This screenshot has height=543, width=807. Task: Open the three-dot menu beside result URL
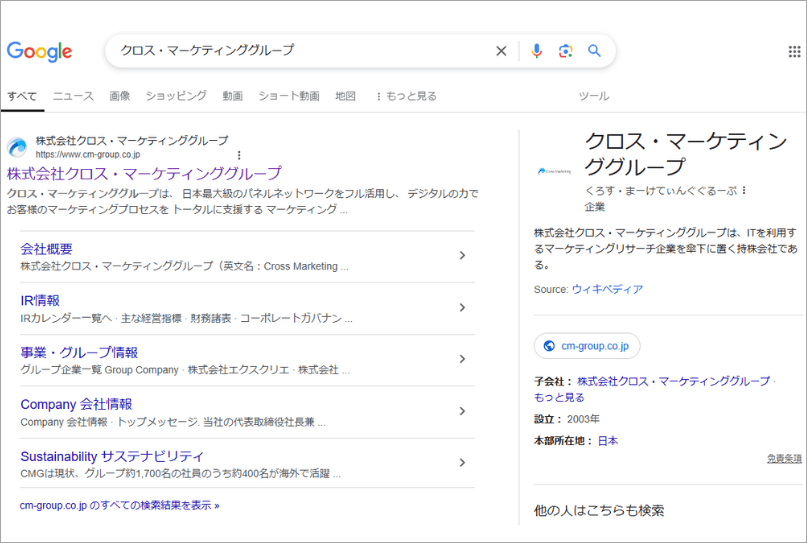click(x=239, y=155)
